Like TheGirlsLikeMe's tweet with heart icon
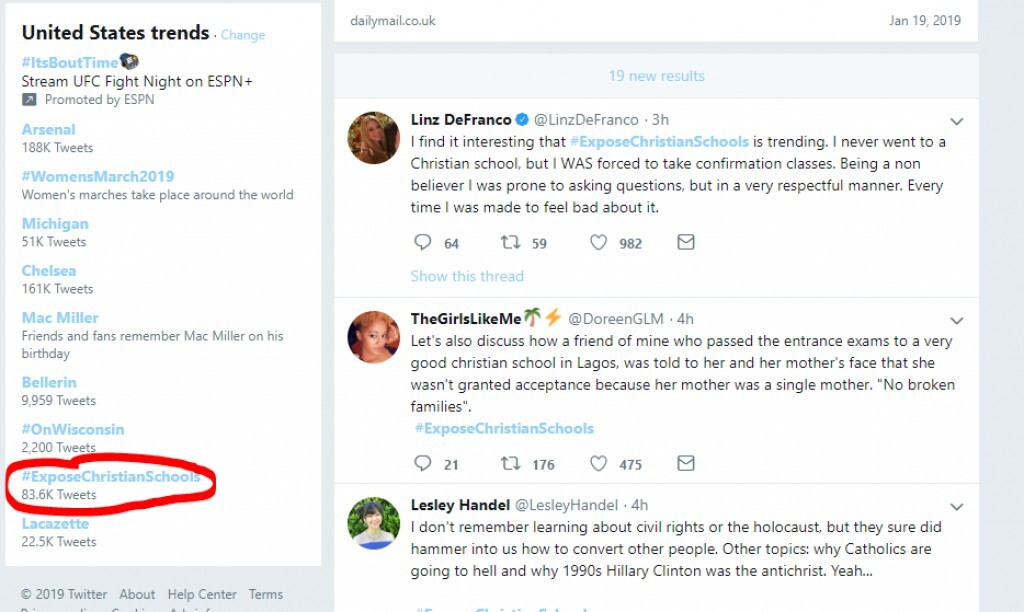 (598, 463)
